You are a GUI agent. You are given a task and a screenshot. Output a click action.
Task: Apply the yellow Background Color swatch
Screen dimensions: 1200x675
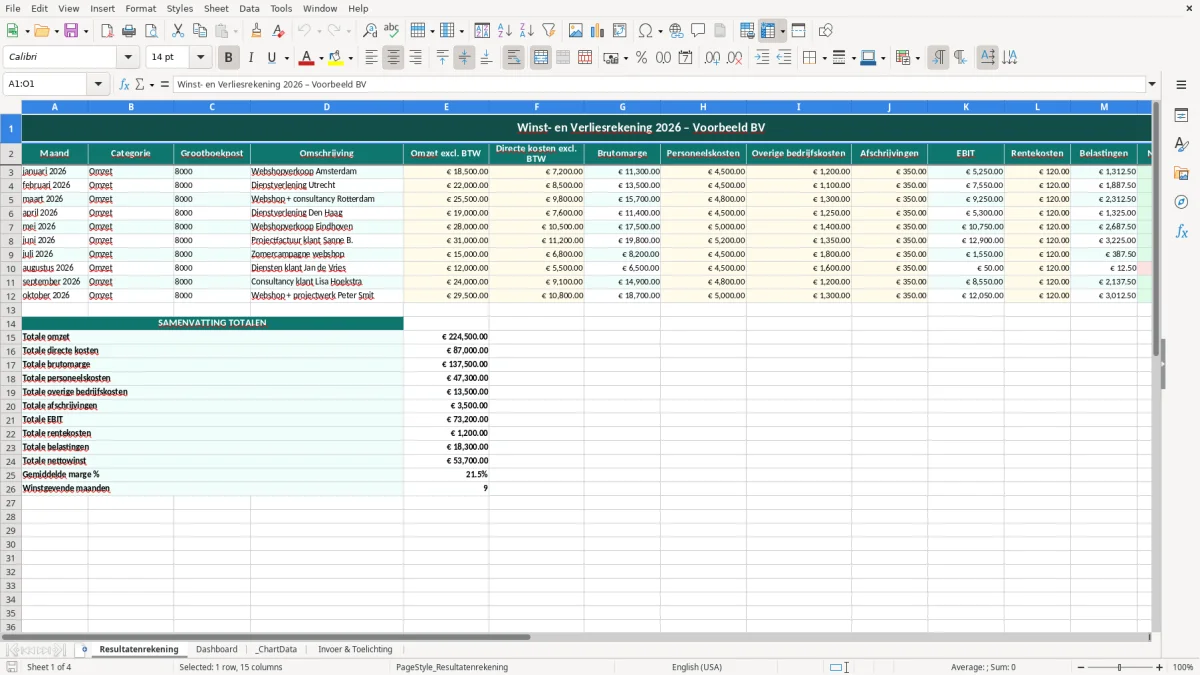pos(336,58)
